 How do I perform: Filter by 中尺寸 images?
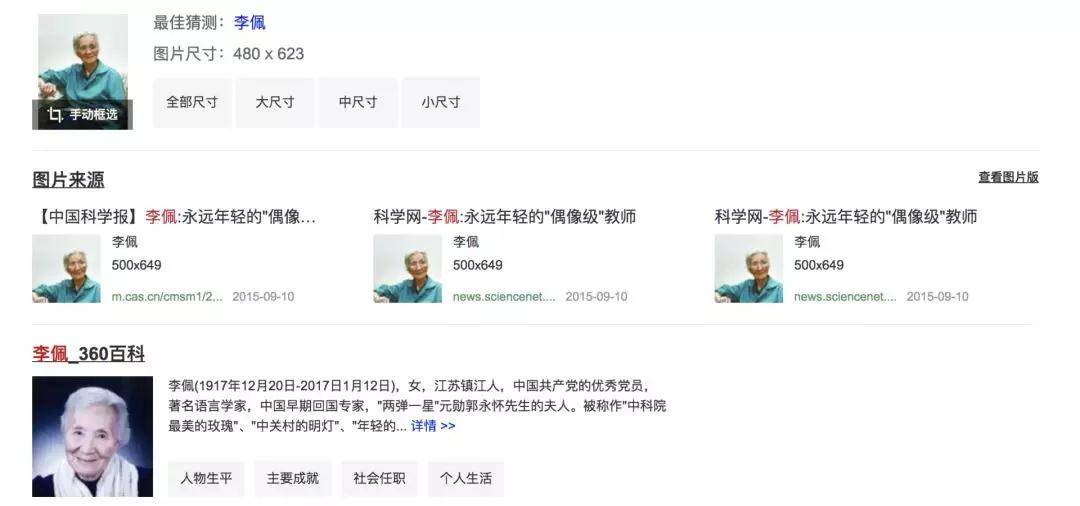click(358, 103)
